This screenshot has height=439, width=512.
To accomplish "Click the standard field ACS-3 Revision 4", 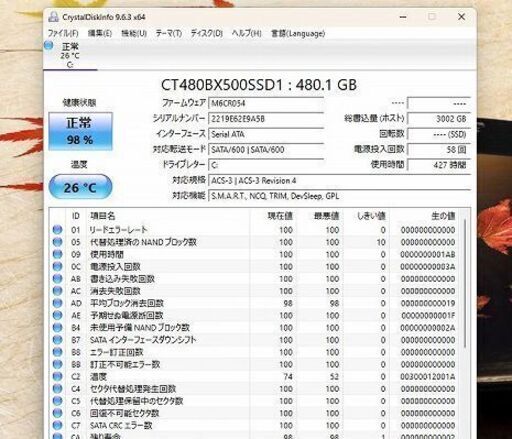I will pos(339,181).
